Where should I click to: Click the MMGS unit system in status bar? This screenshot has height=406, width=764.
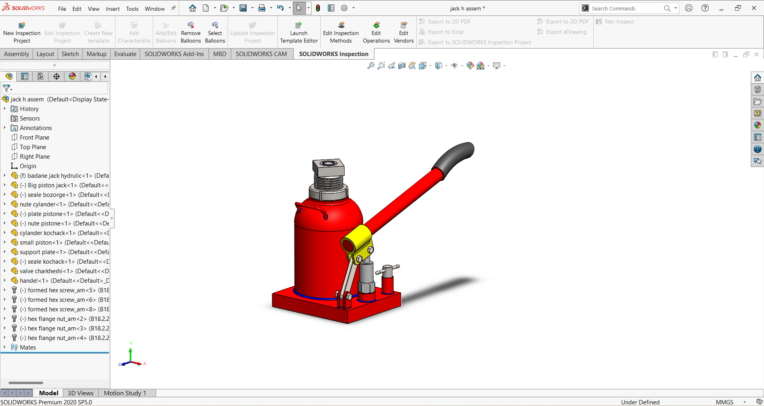pyautogui.click(x=724, y=402)
